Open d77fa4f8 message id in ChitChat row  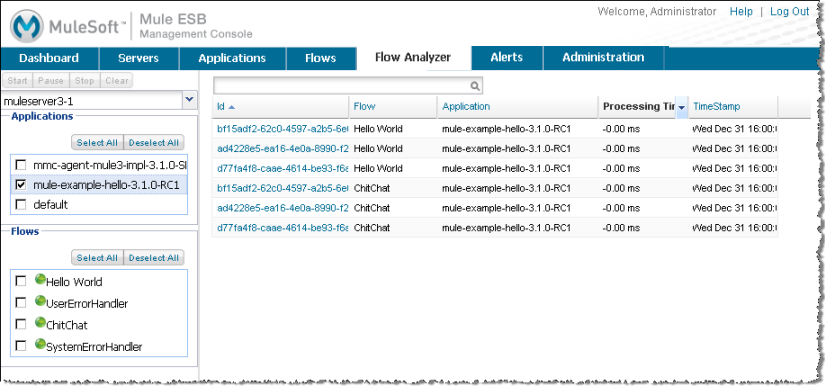tap(283, 228)
